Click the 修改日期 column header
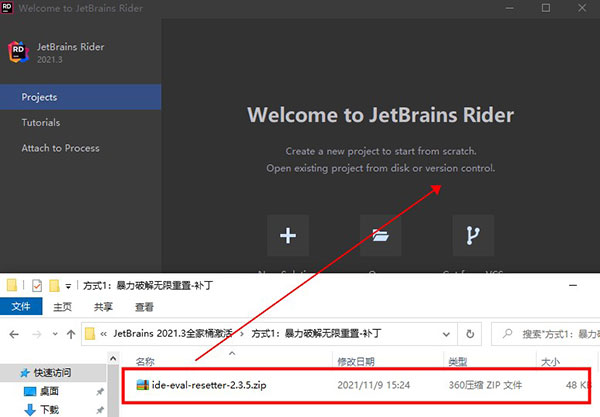This screenshot has width=600, height=417. [356, 362]
